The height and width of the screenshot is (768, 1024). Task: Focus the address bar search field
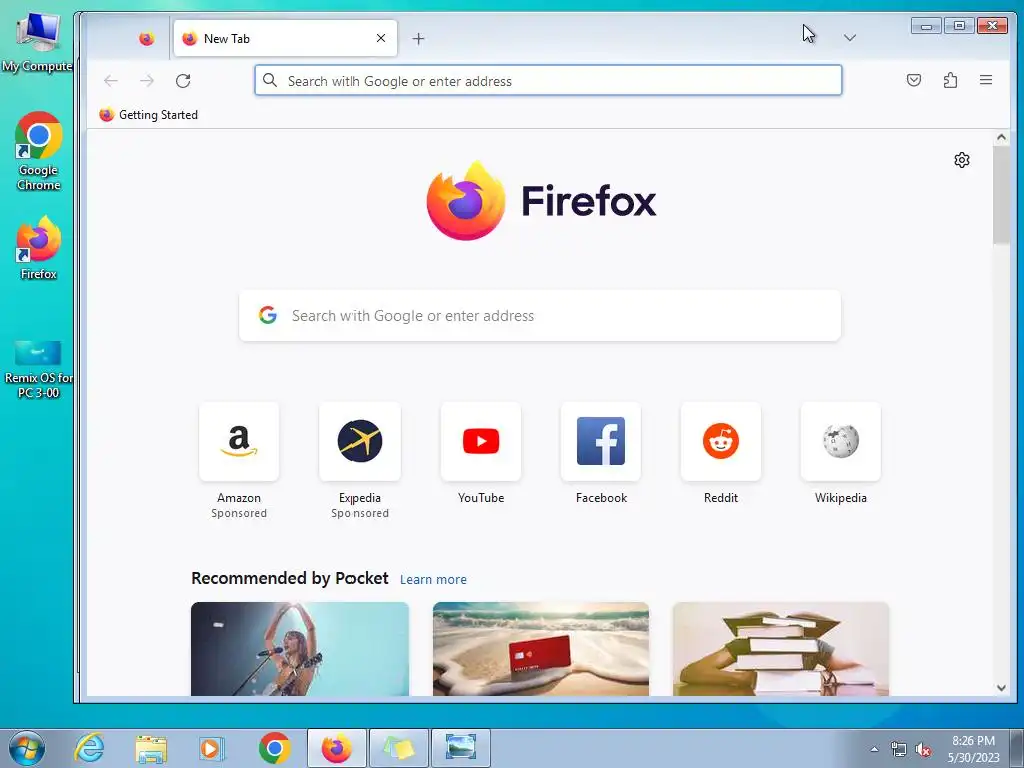point(548,80)
